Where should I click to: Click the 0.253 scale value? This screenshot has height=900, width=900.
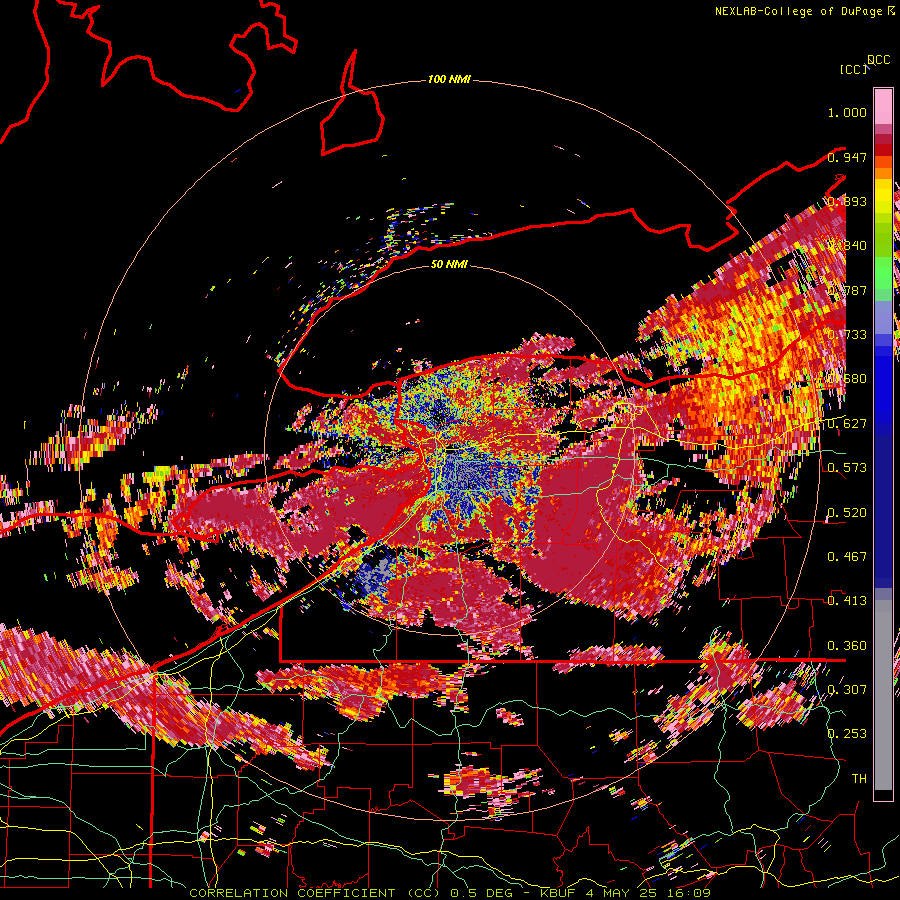847,734
